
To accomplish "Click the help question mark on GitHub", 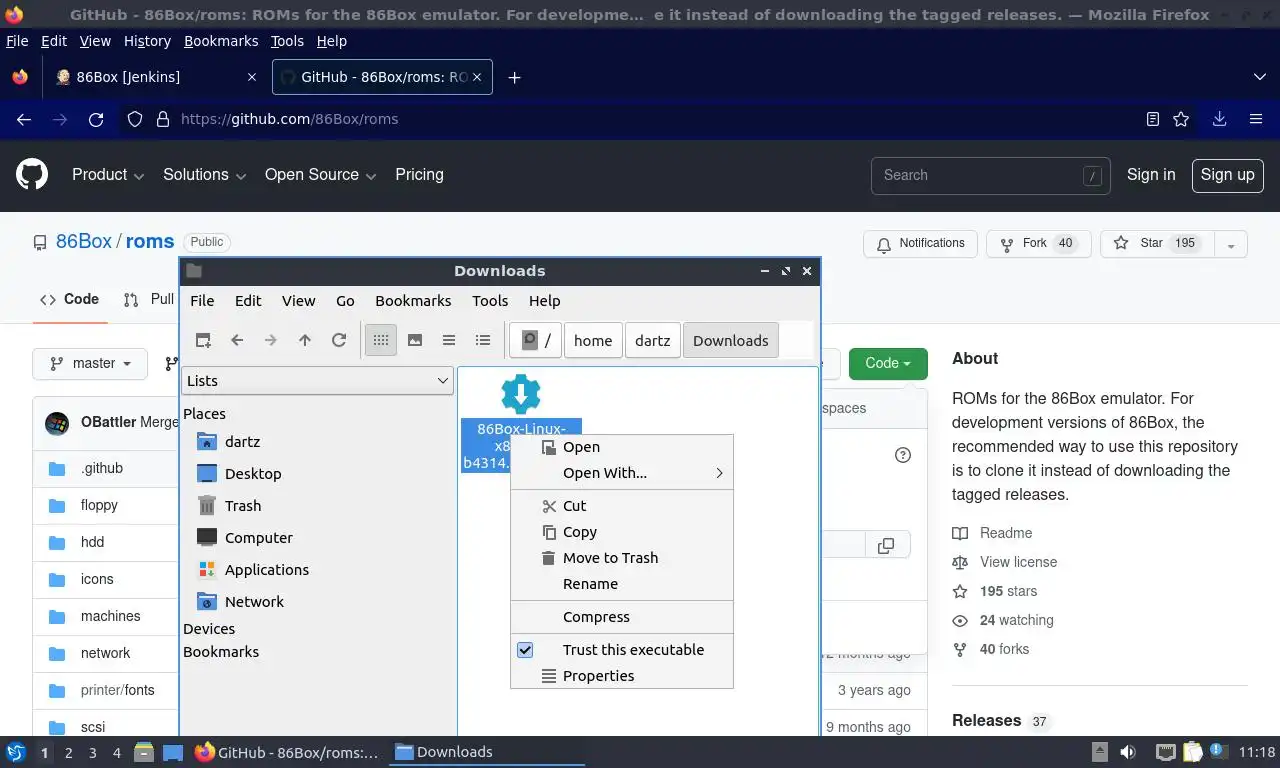I will [x=903, y=455].
